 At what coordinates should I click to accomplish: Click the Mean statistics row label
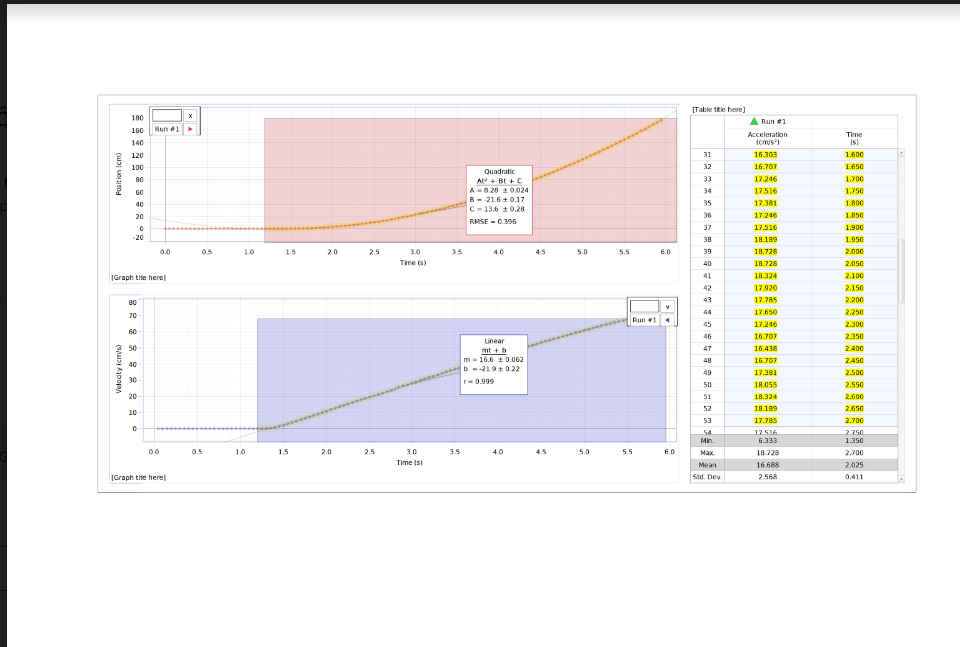[x=707, y=465]
